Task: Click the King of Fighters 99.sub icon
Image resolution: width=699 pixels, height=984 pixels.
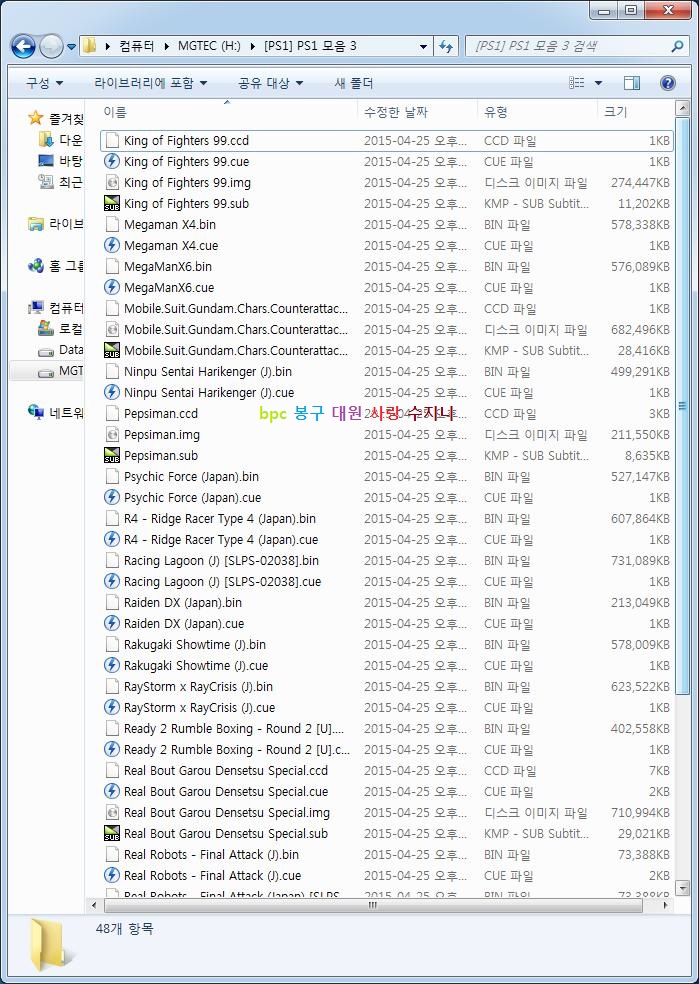Action: click(112, 203)
